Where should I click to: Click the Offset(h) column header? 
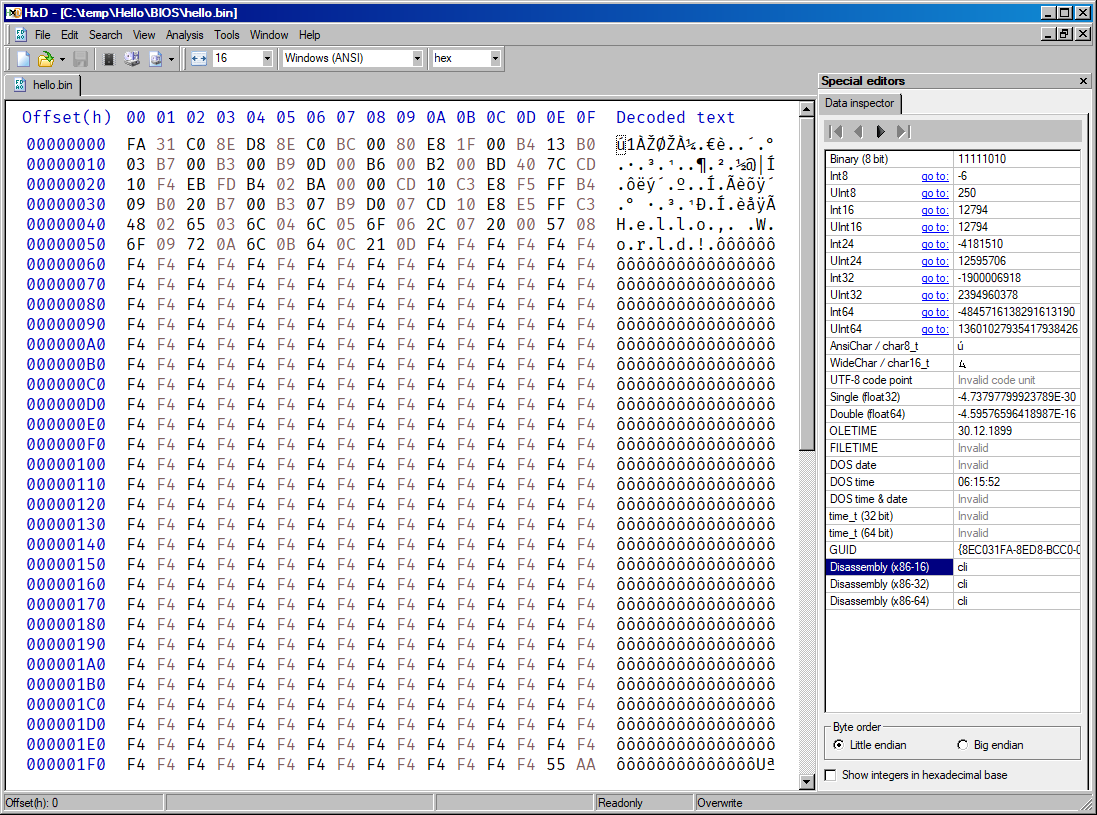66,118
